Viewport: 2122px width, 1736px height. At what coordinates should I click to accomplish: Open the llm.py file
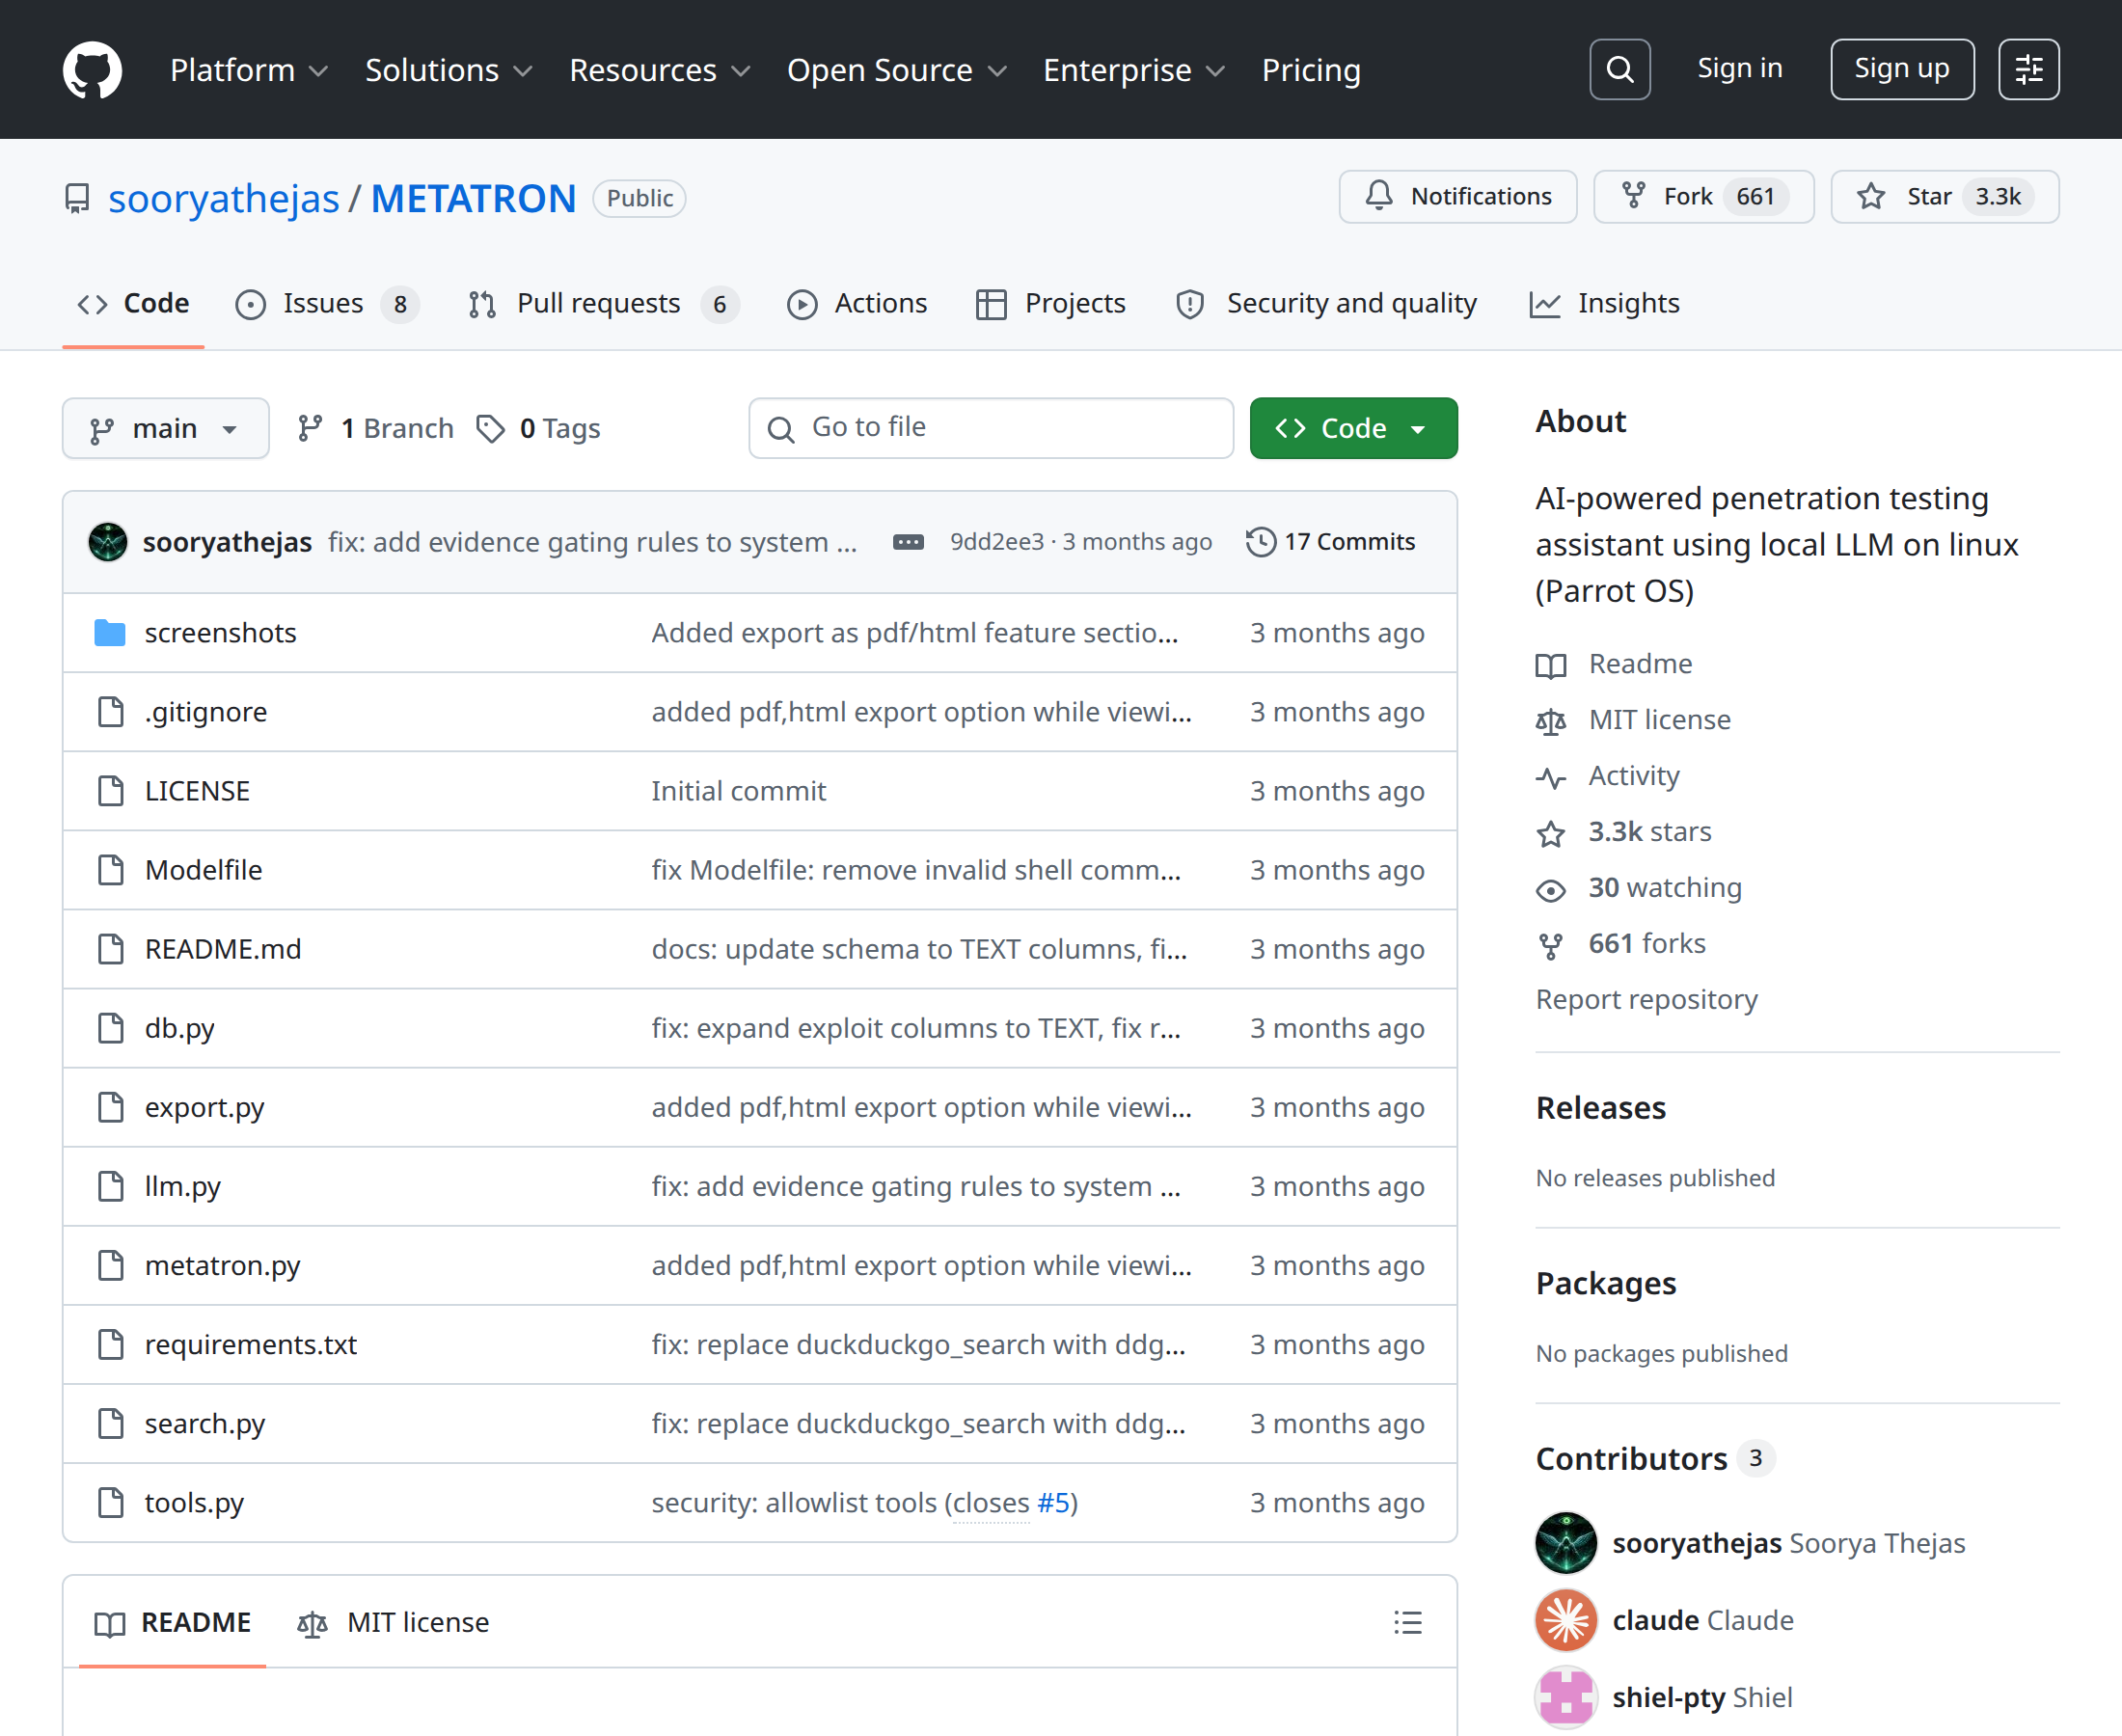pos(183,1186)
